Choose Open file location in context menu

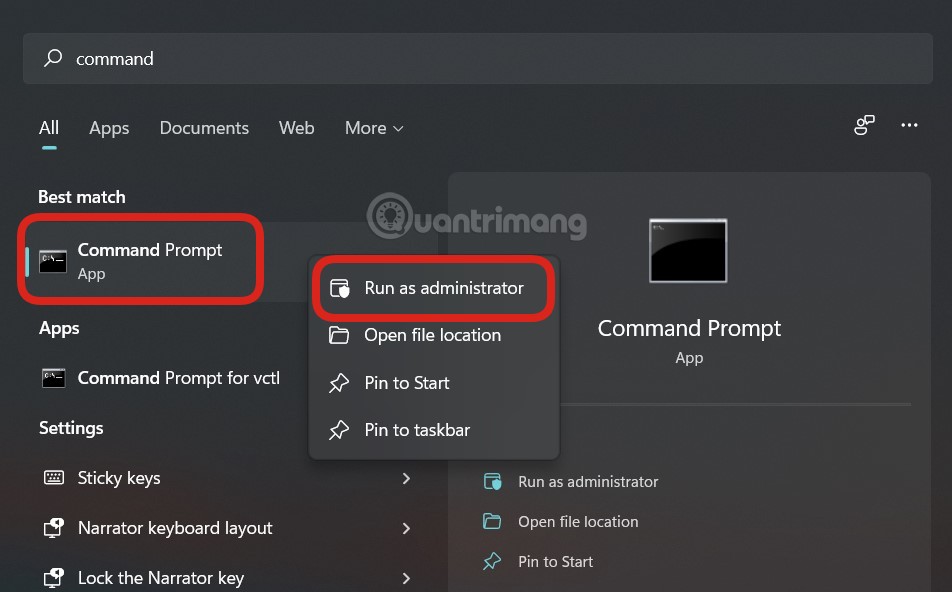434,335
